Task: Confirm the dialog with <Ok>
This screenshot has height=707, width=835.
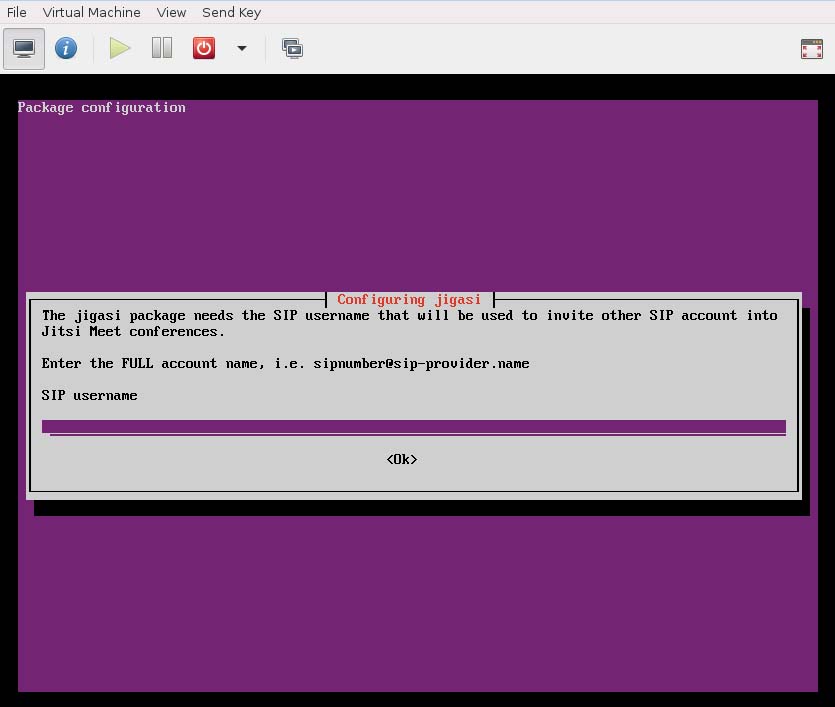Action: coord(402,459)
